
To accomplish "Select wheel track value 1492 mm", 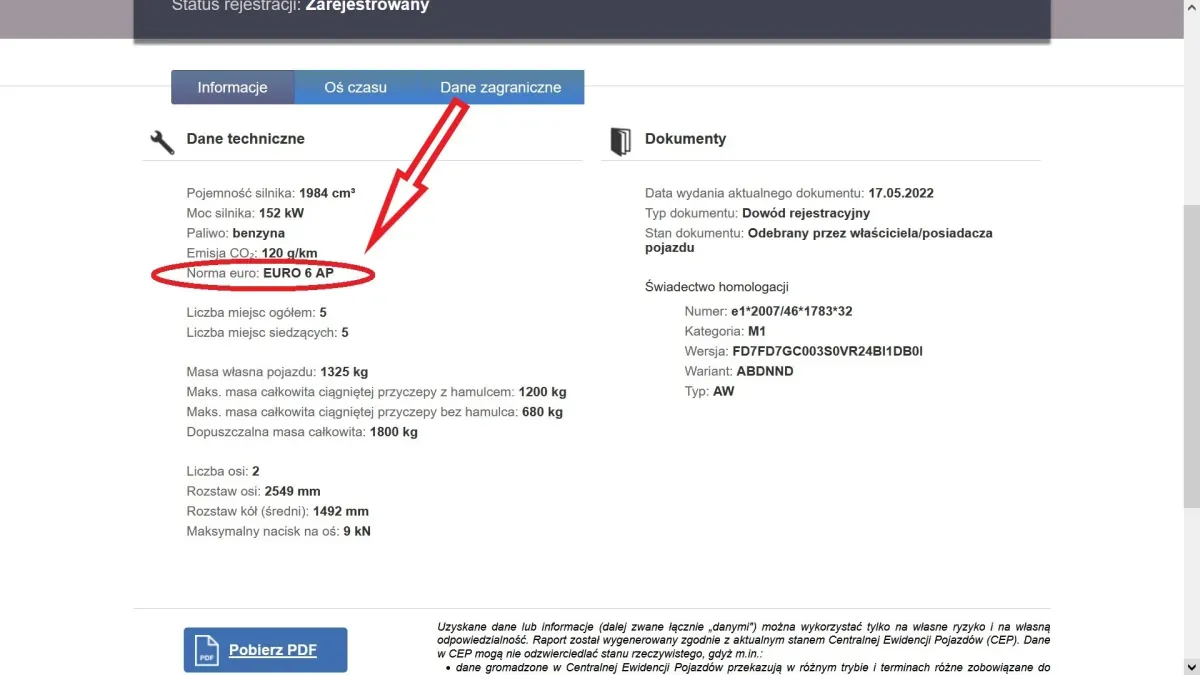I will [341, 511].
